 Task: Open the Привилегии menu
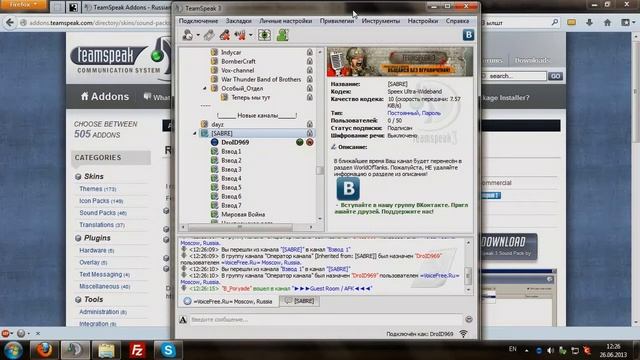(x=337, y=21)
